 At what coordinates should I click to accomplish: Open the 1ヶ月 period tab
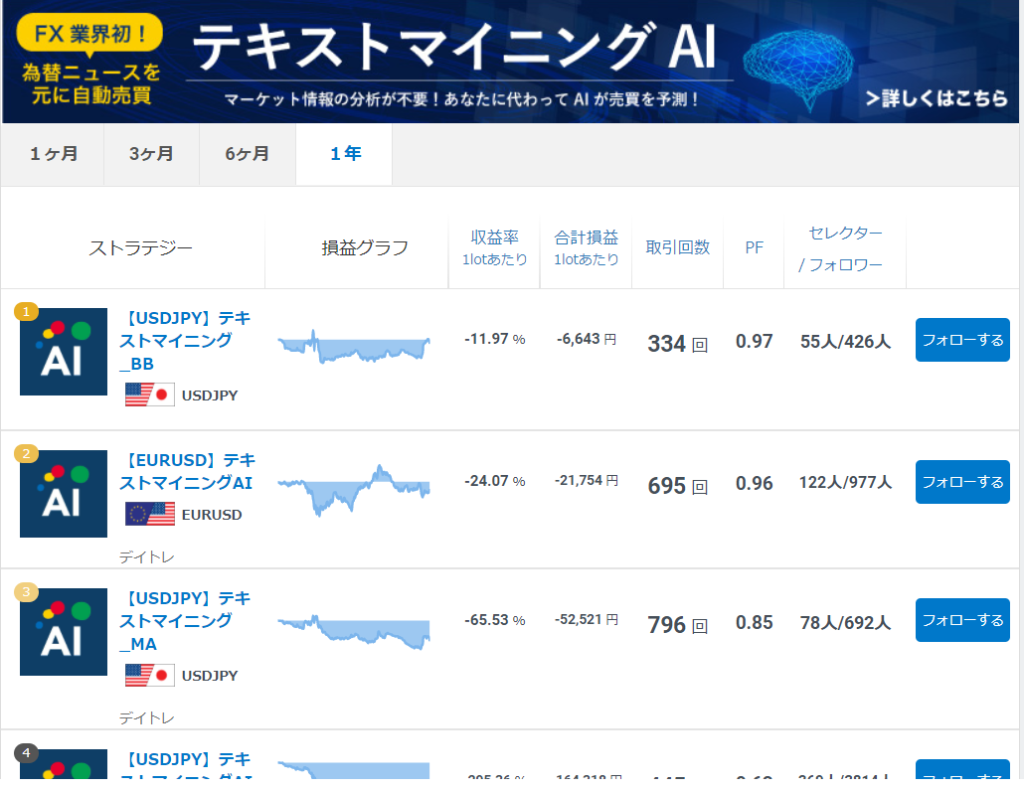coord(53,154)
